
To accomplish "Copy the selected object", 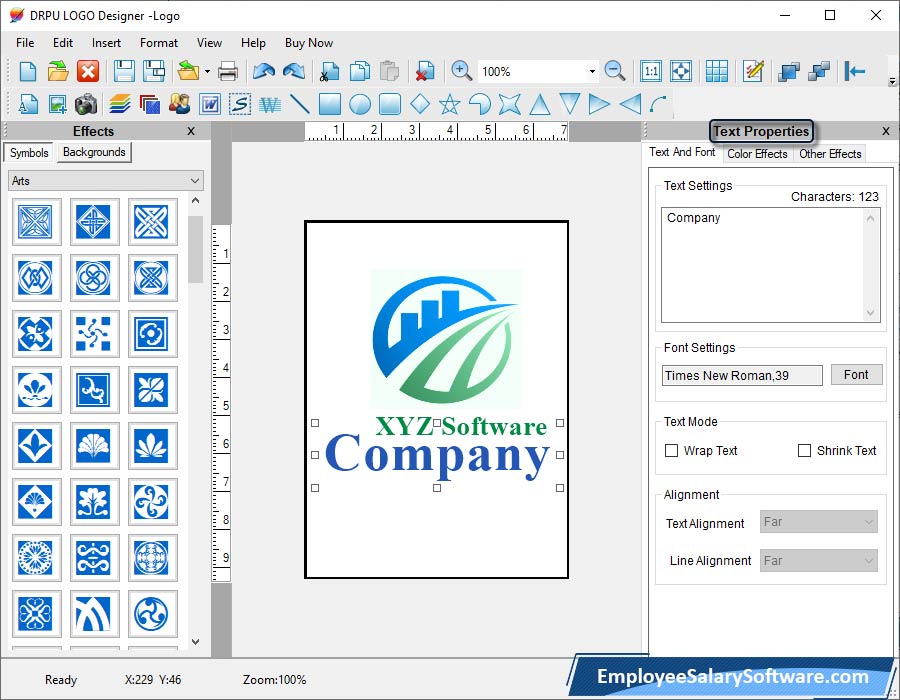I will coord(360,72).
